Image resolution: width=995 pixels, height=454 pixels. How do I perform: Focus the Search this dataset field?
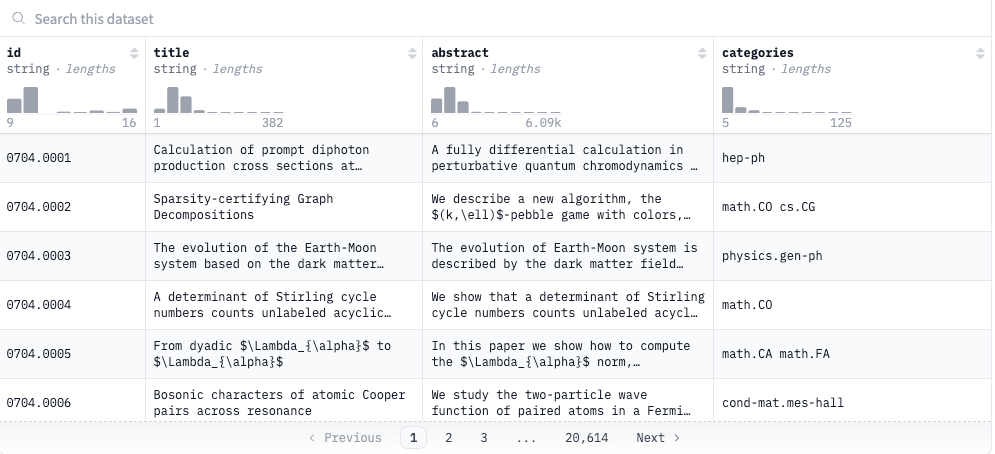pyautogui.click(x=495, y=18)
